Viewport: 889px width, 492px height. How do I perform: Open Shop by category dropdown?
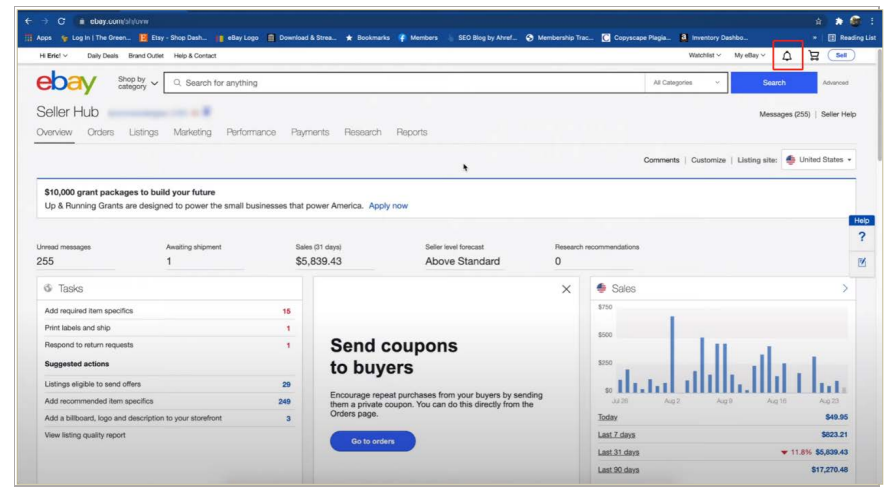[x=137, y=83]
